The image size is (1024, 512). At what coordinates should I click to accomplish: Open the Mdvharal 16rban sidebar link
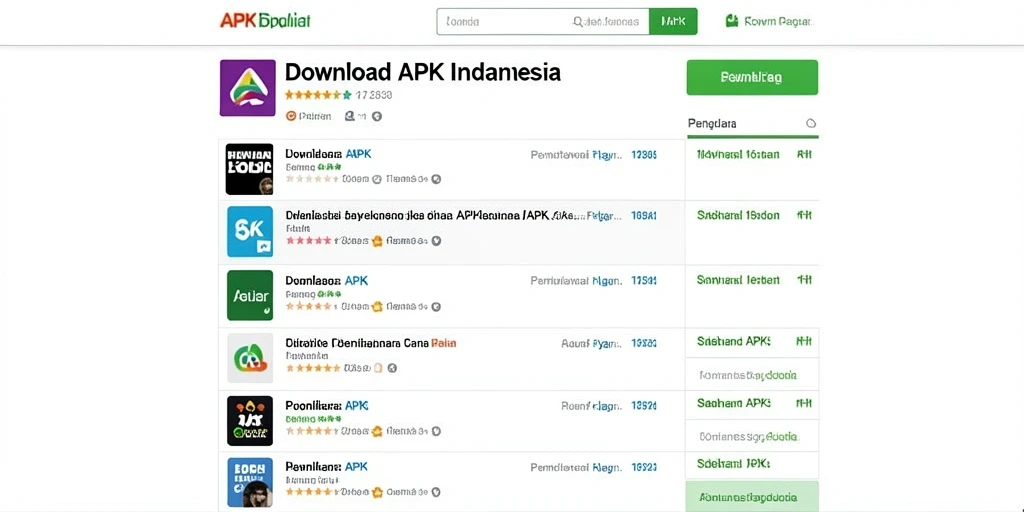(738, 155)
